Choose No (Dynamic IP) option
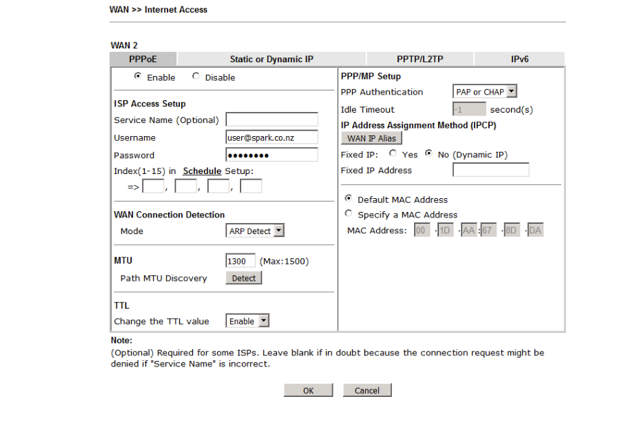640x437 pixels. [x=429, y=155]
